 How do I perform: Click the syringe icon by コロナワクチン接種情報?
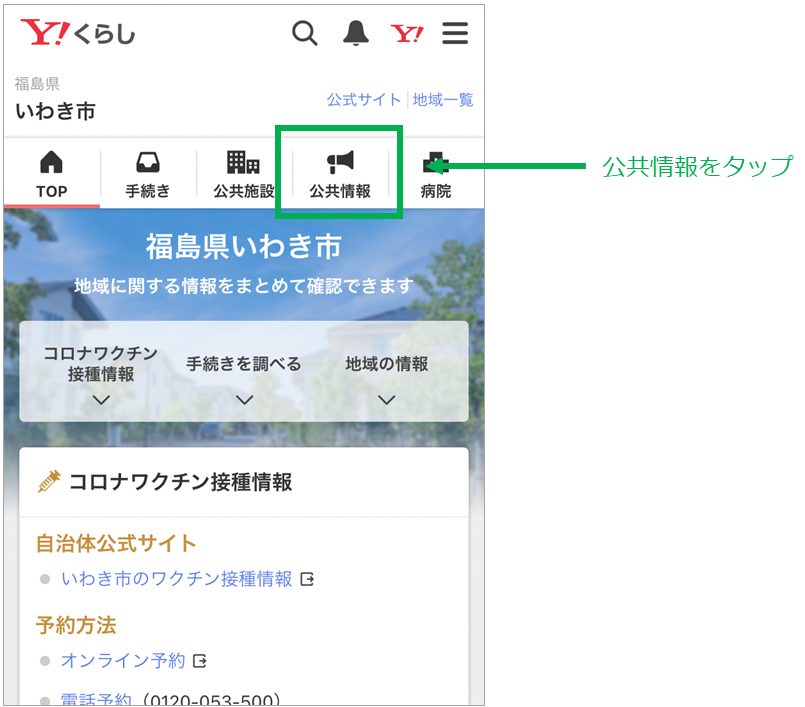[49, 482]
